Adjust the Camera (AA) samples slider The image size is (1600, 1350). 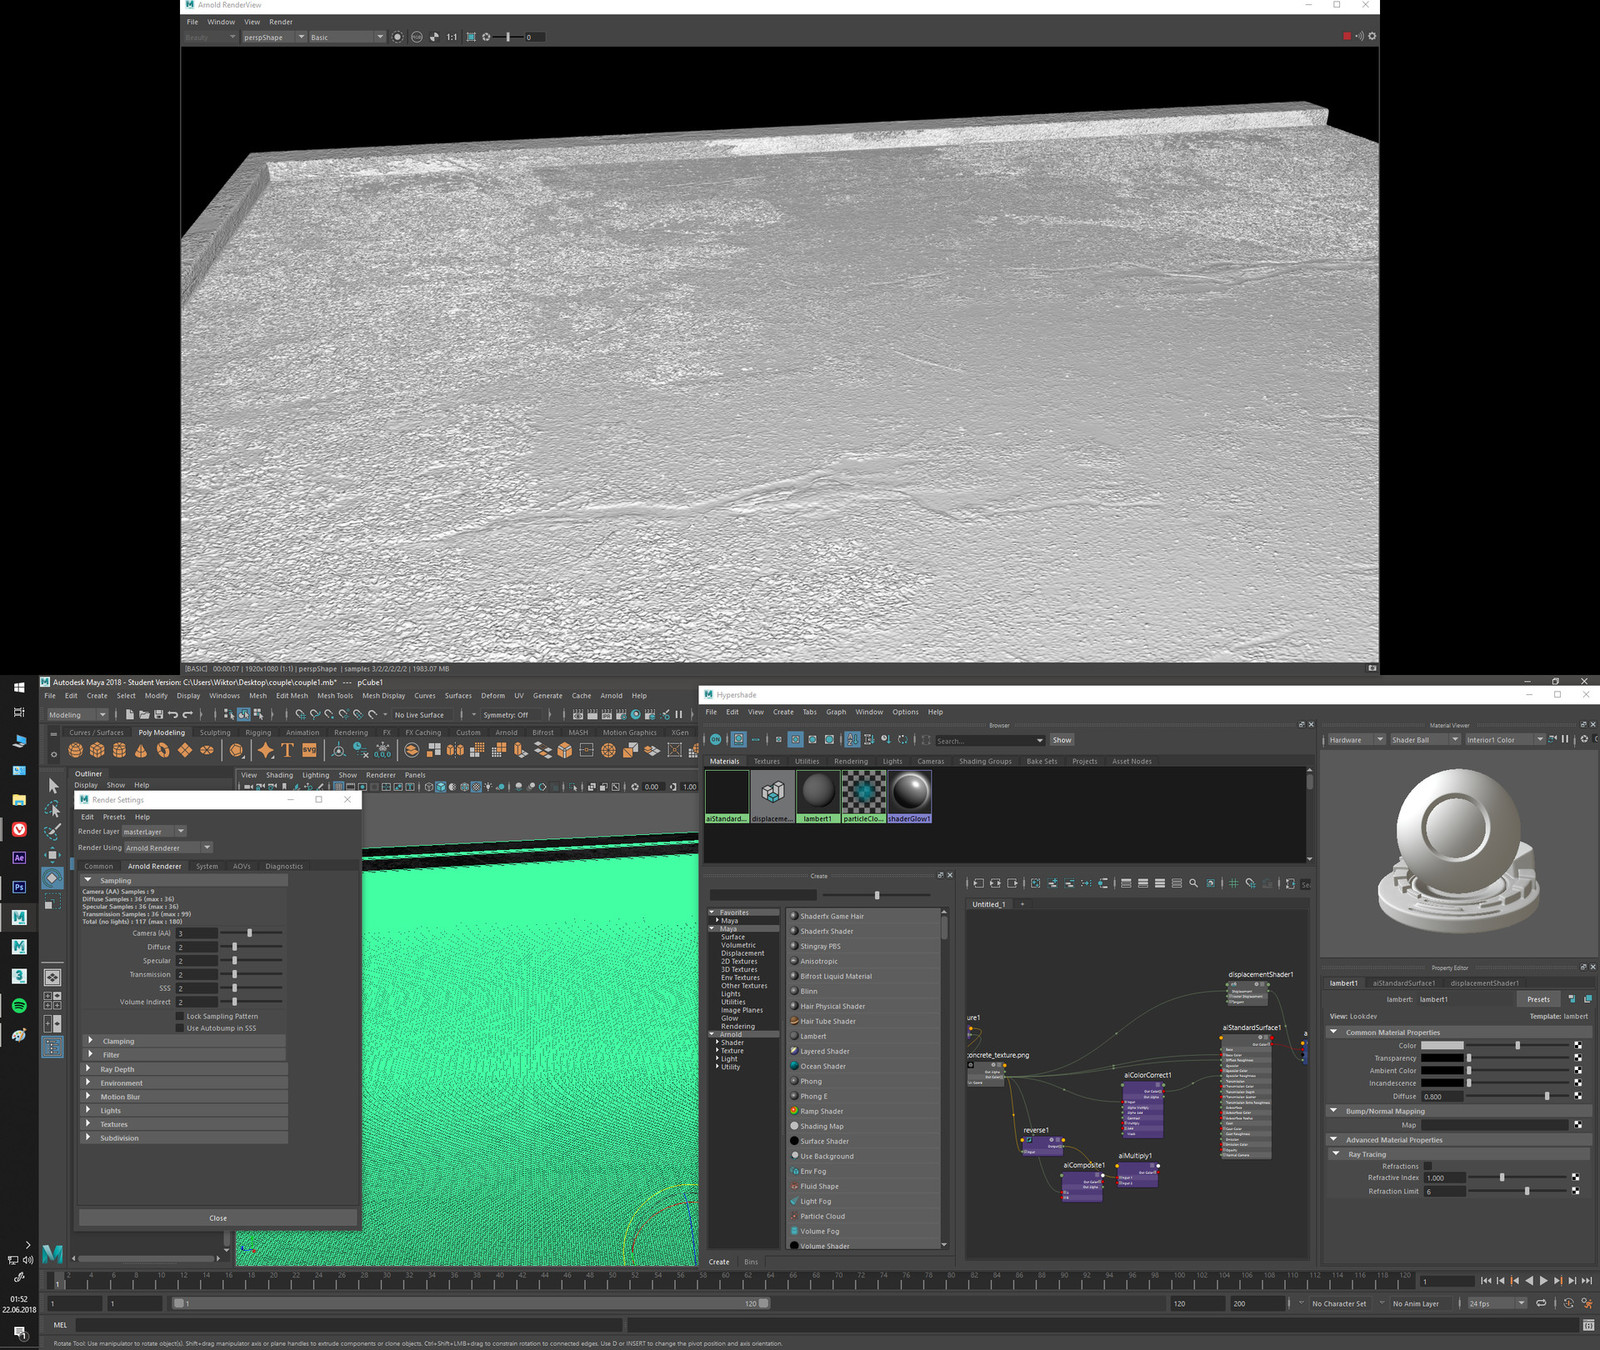tap(250, 933)
